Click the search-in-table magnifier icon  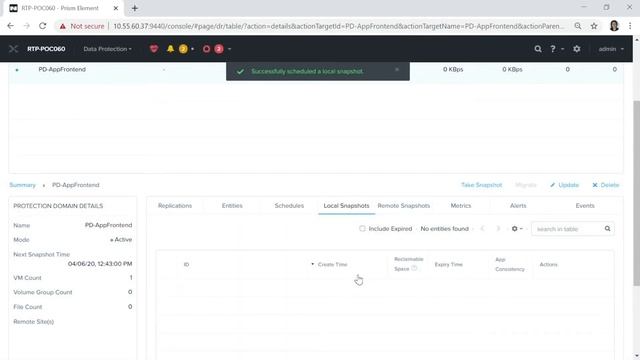coord(607,229)
